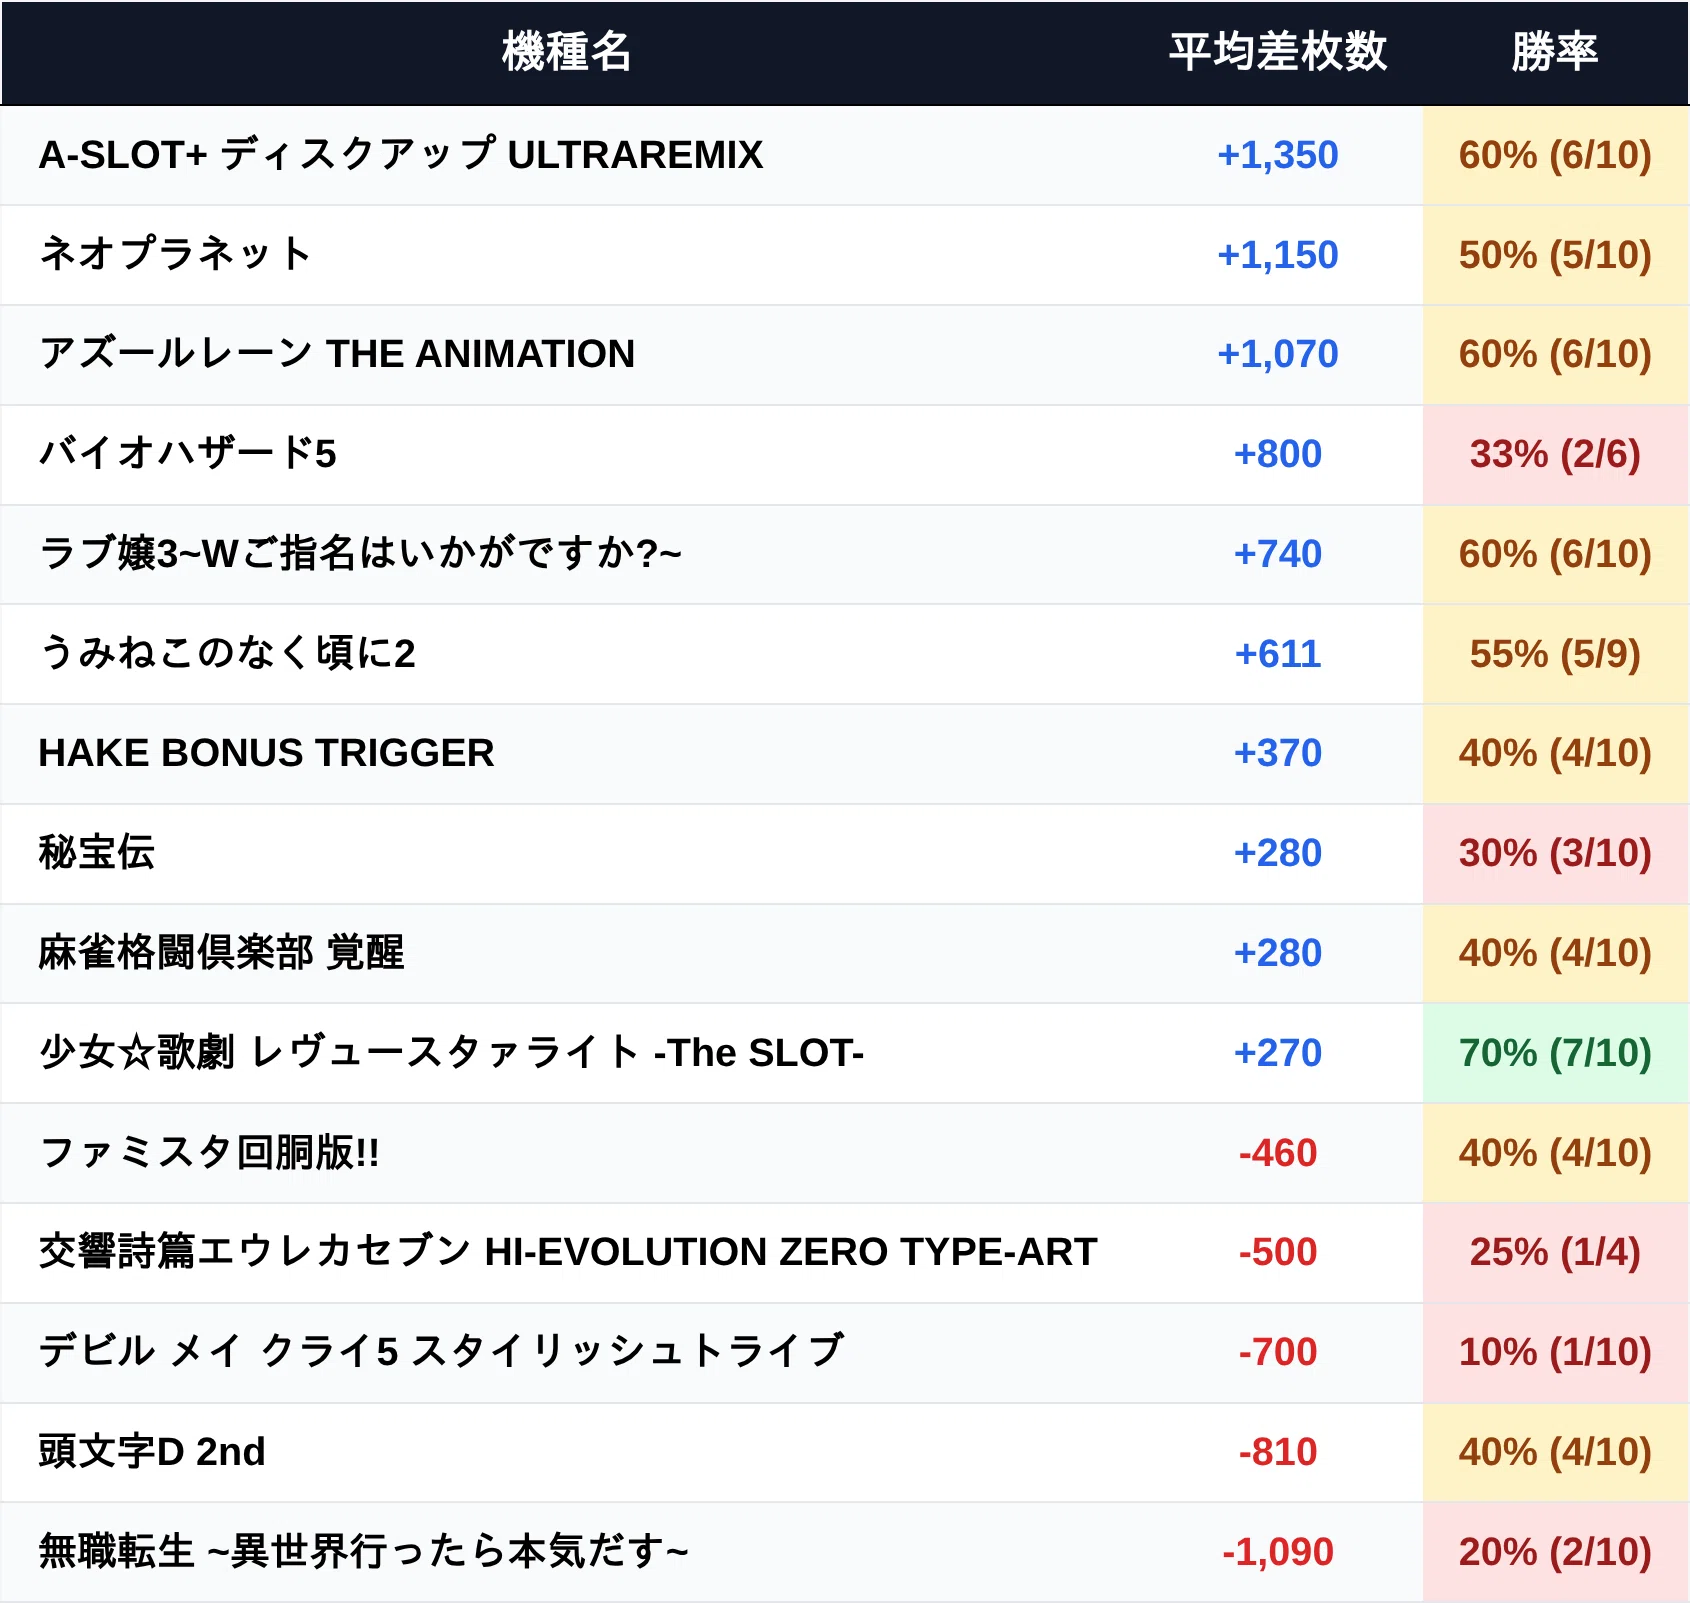Select 頭文字D 2nd machine name
The width and height of the screenshot is (1690, 1603).
pos(152,1451)
